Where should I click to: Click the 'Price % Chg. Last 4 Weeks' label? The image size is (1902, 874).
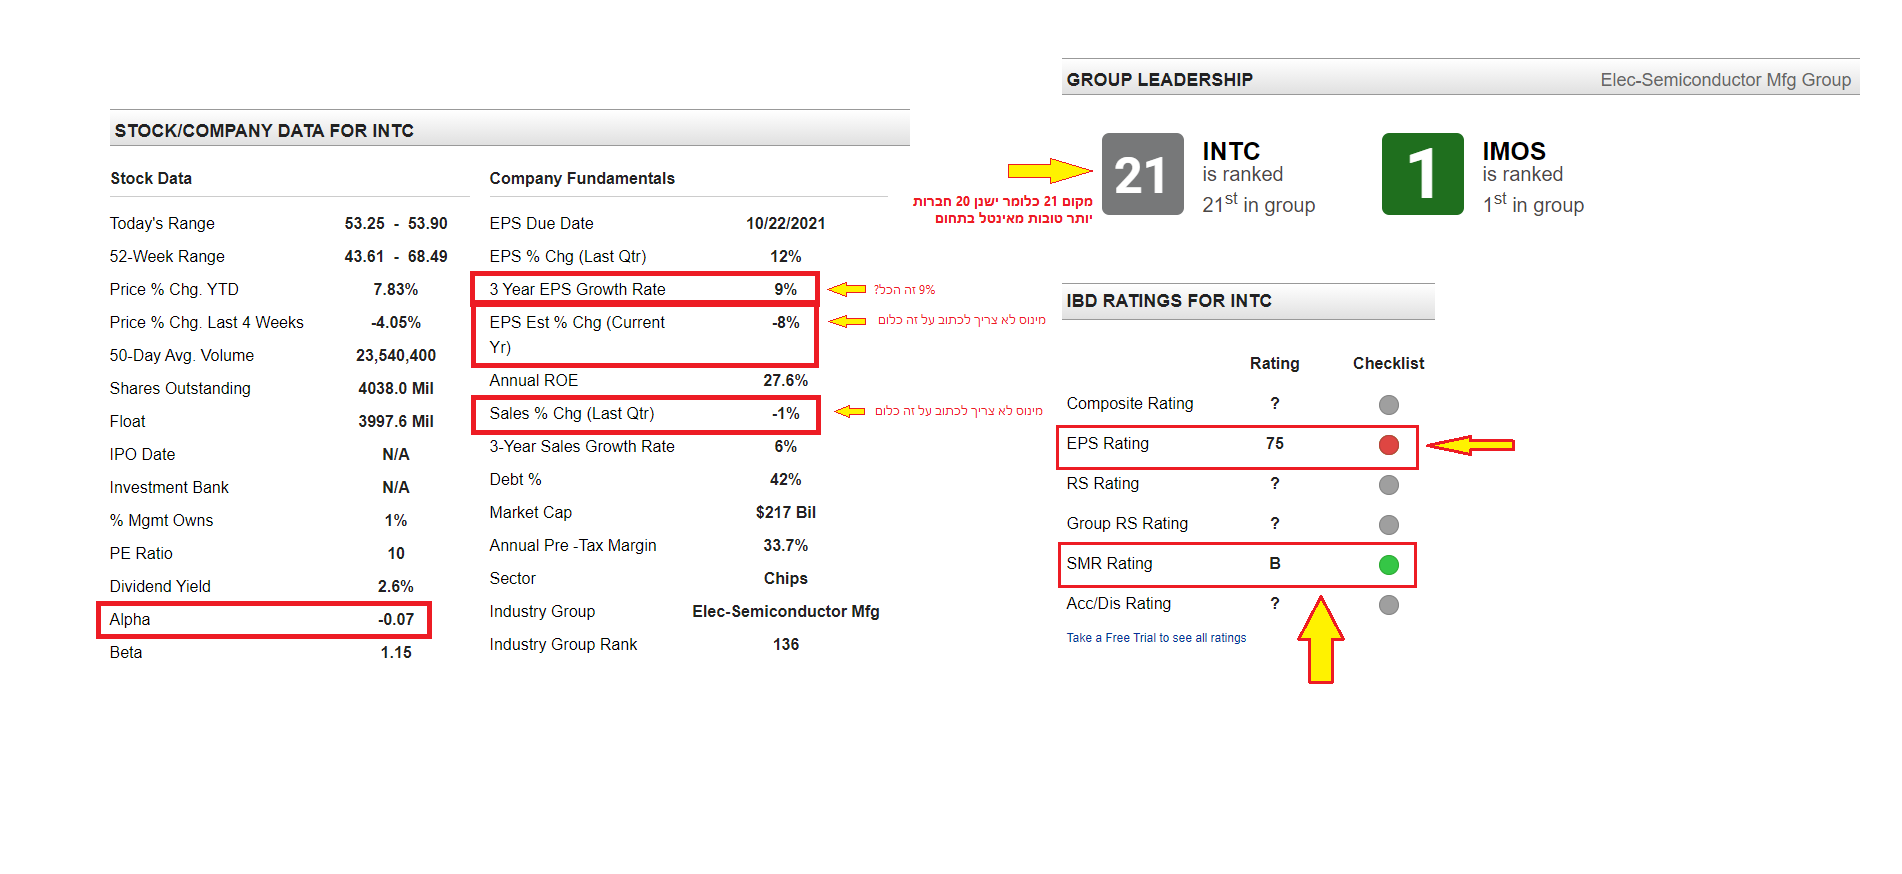pyautogui.click(x=207, y=322)
